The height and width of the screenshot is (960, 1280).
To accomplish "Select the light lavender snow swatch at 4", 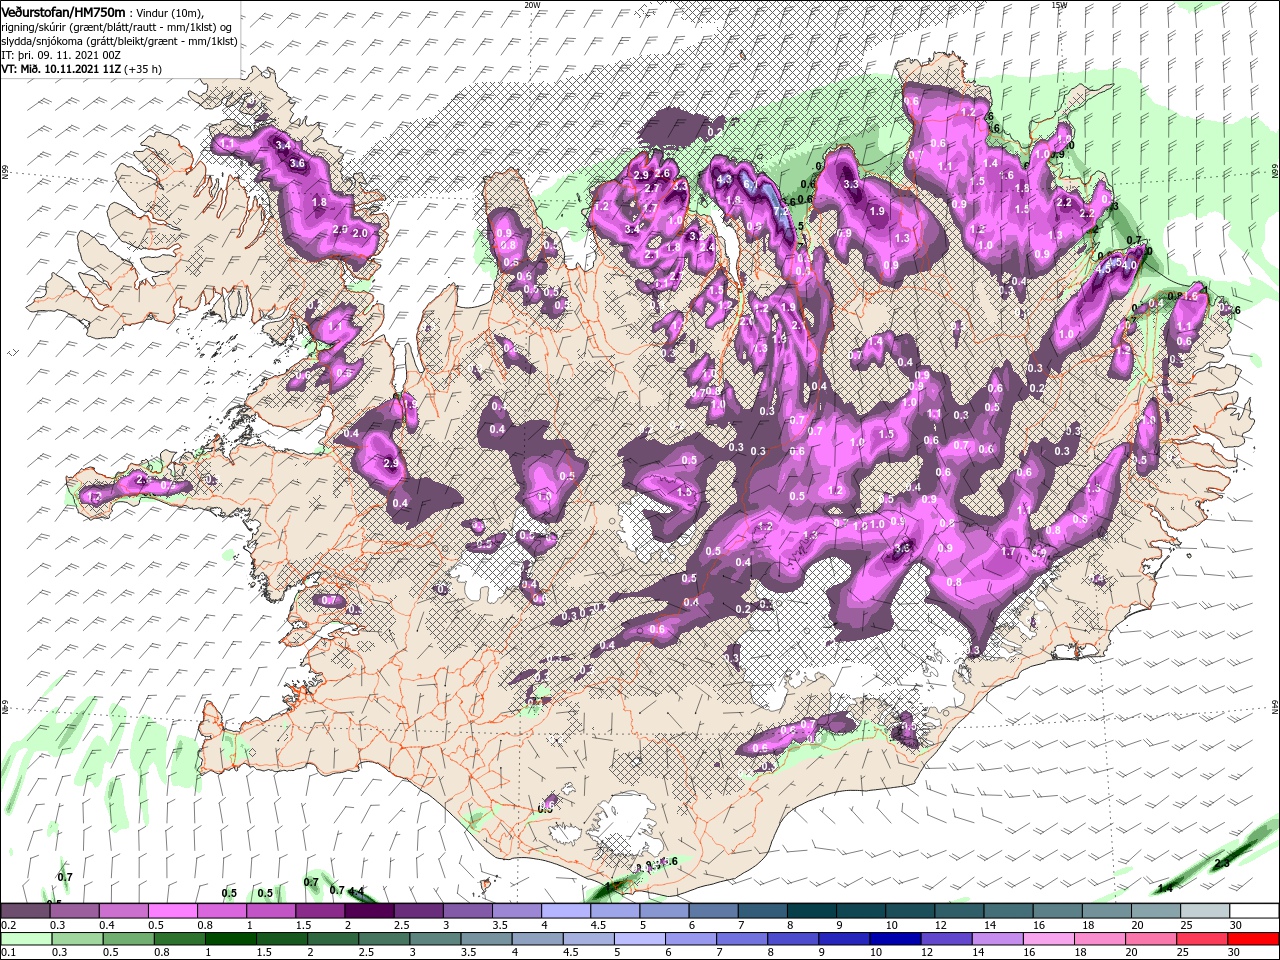I will [x=564, y=911].
